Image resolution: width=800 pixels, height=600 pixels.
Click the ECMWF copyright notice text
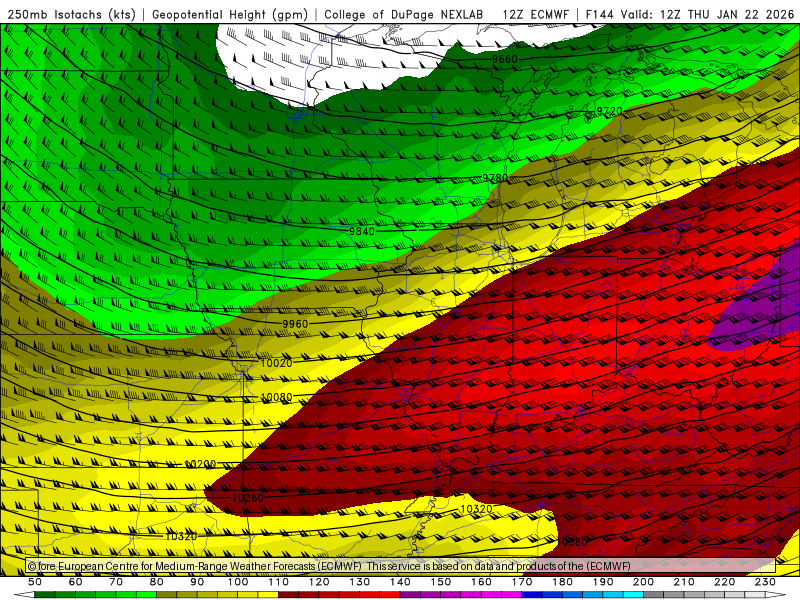click(x=329, y=566)
